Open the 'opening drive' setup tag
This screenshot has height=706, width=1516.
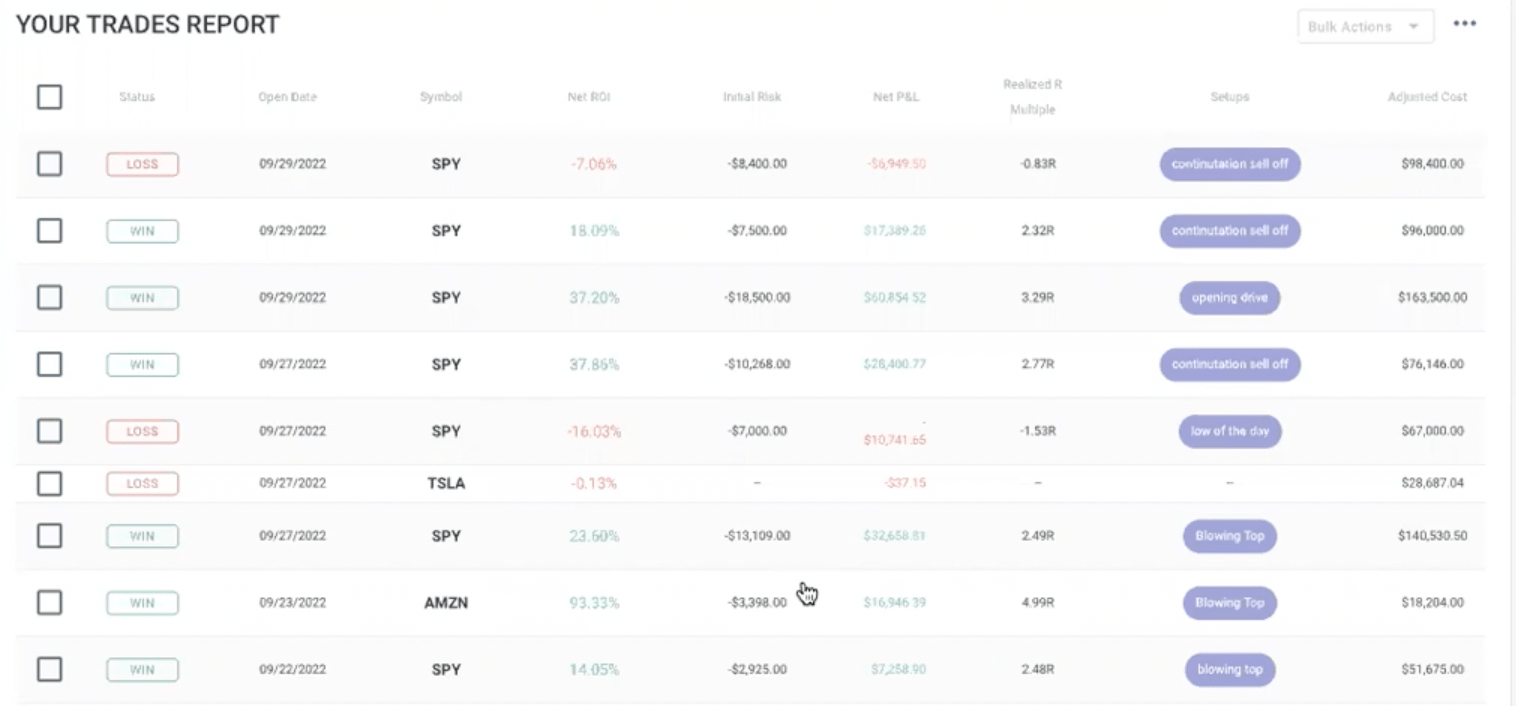click(1229, 297)
